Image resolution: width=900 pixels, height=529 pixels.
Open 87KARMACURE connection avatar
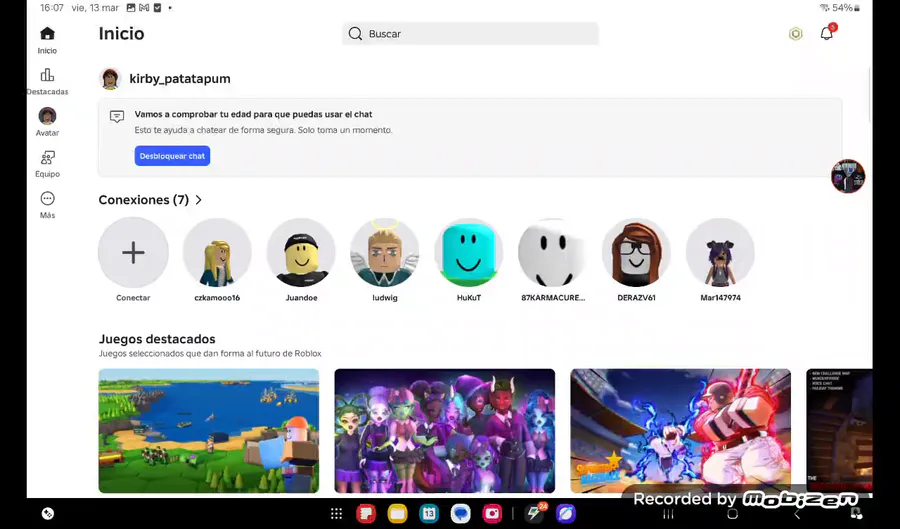(x=552, y=252)
